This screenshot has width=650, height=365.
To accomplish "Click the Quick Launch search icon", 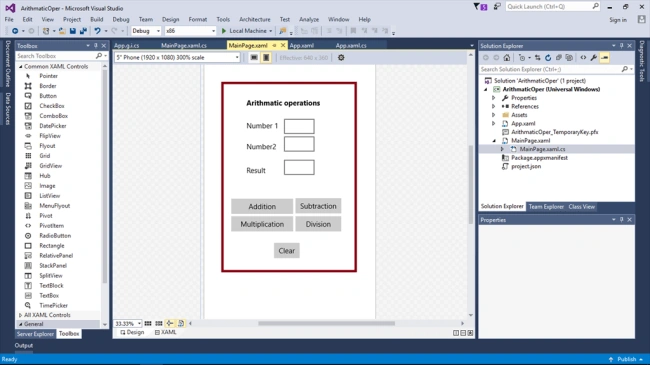I will [595, 6].
